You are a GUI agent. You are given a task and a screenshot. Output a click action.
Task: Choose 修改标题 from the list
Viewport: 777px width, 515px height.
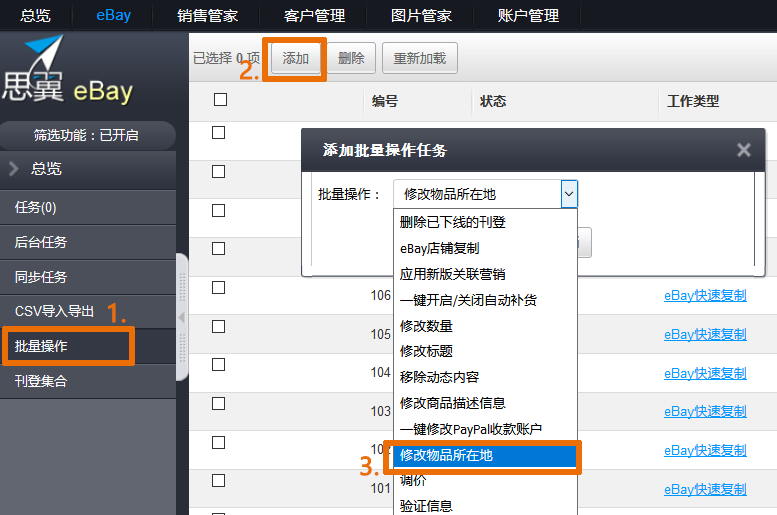point(485,351)
